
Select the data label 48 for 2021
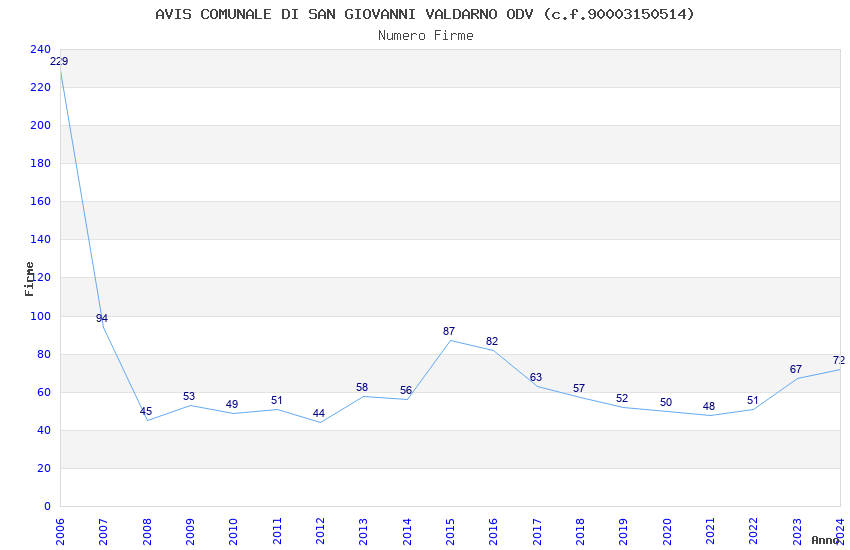(709, 406)
